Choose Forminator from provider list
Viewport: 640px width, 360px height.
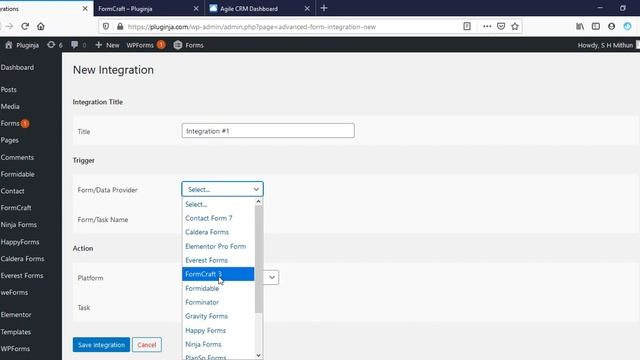tap(218, 302)
